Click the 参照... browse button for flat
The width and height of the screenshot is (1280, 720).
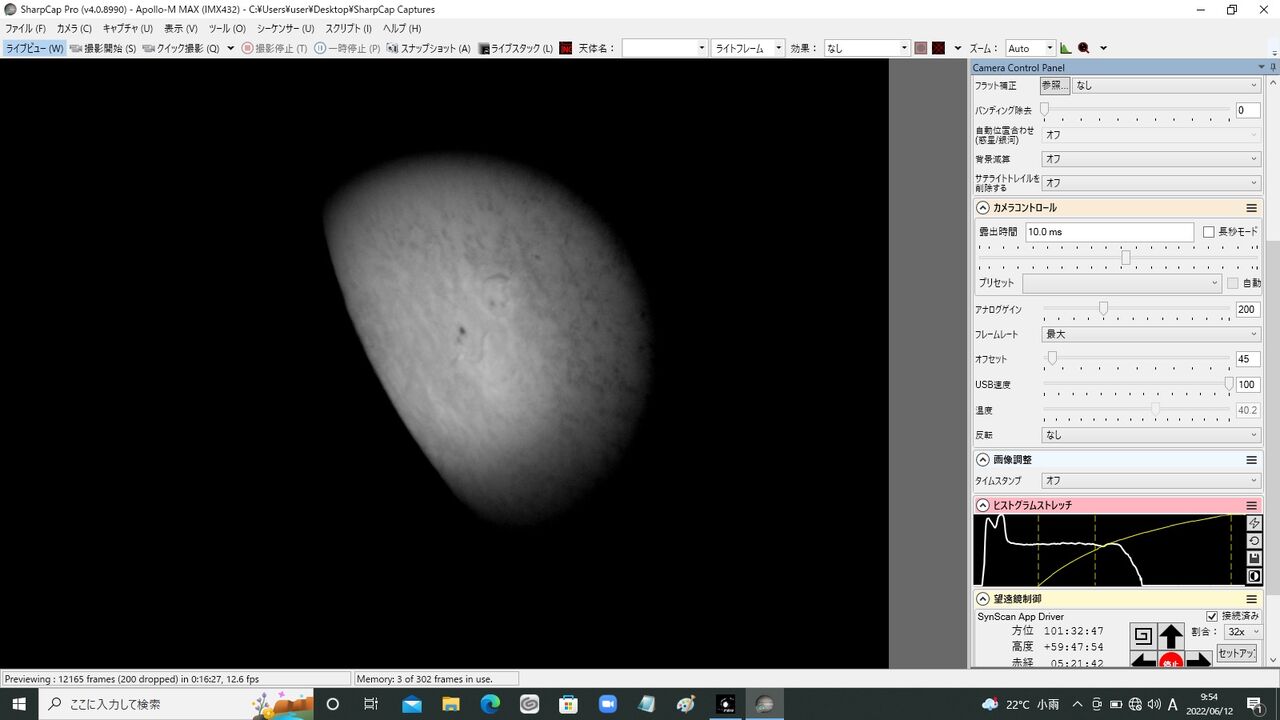(x=1055, y=85)
